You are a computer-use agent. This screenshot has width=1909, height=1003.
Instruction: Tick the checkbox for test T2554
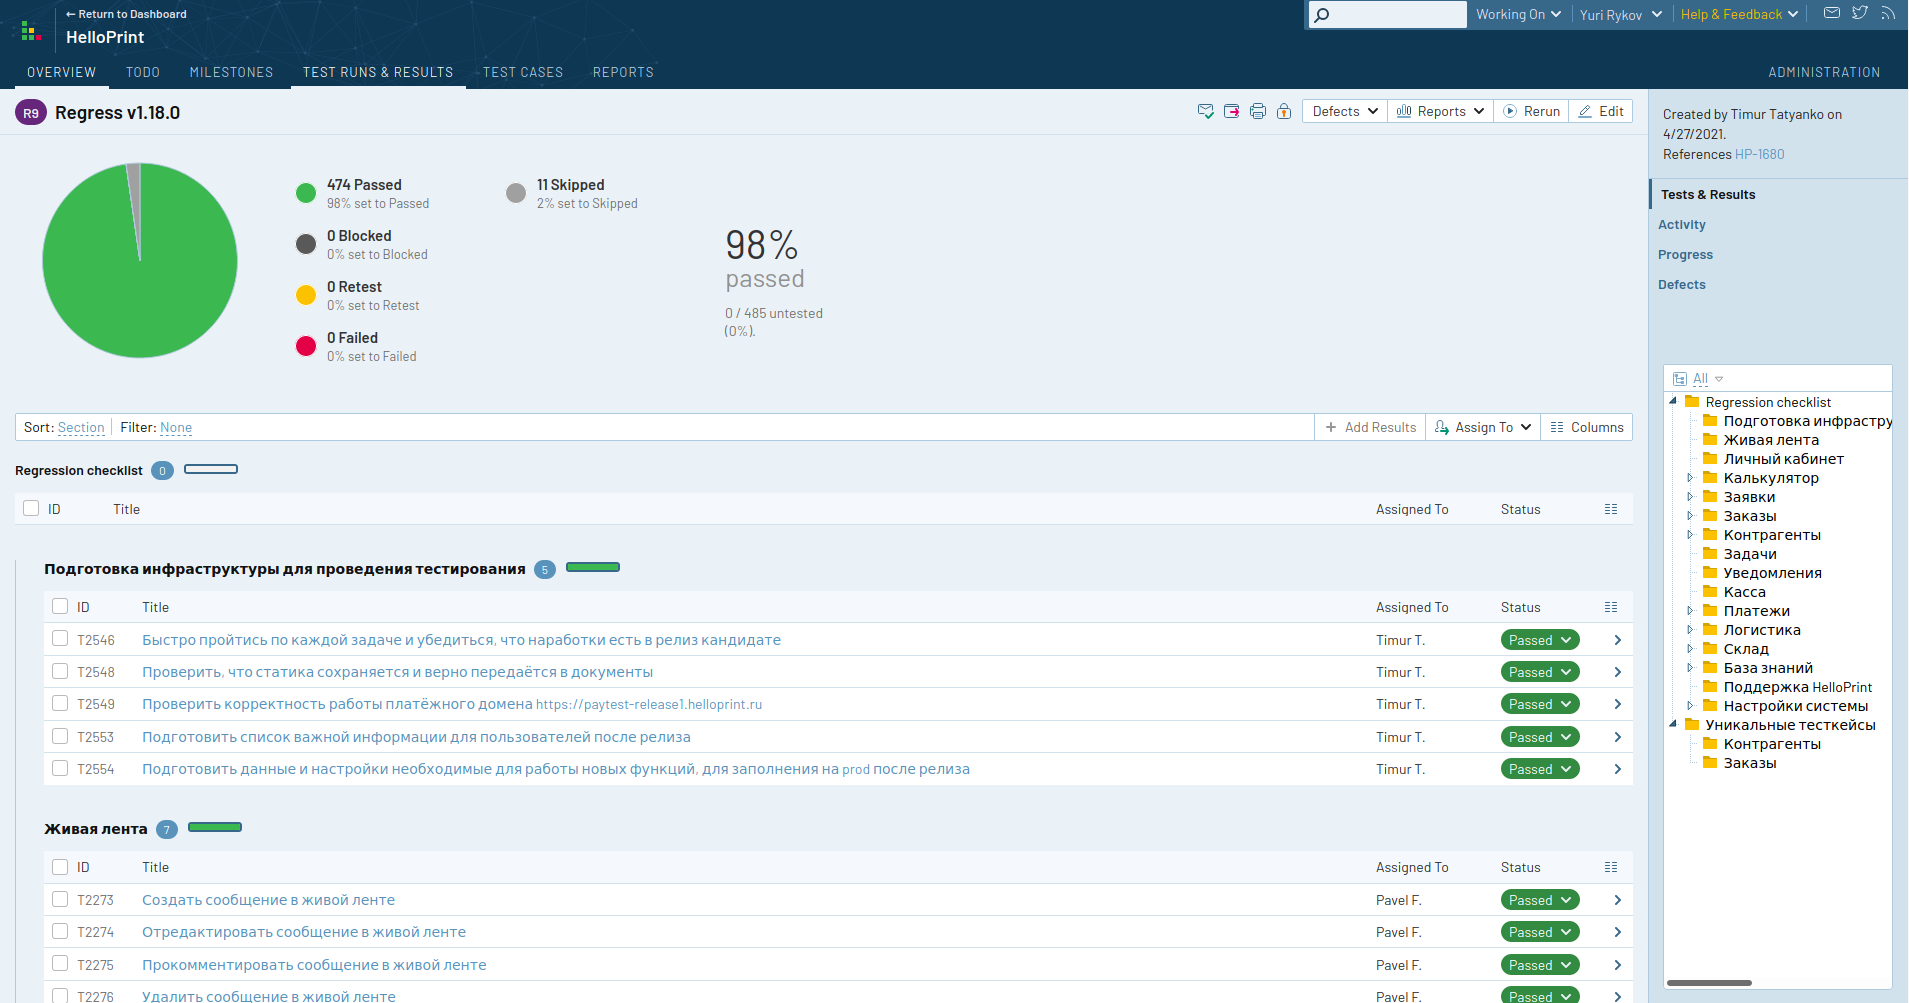[x=60, y=768]
